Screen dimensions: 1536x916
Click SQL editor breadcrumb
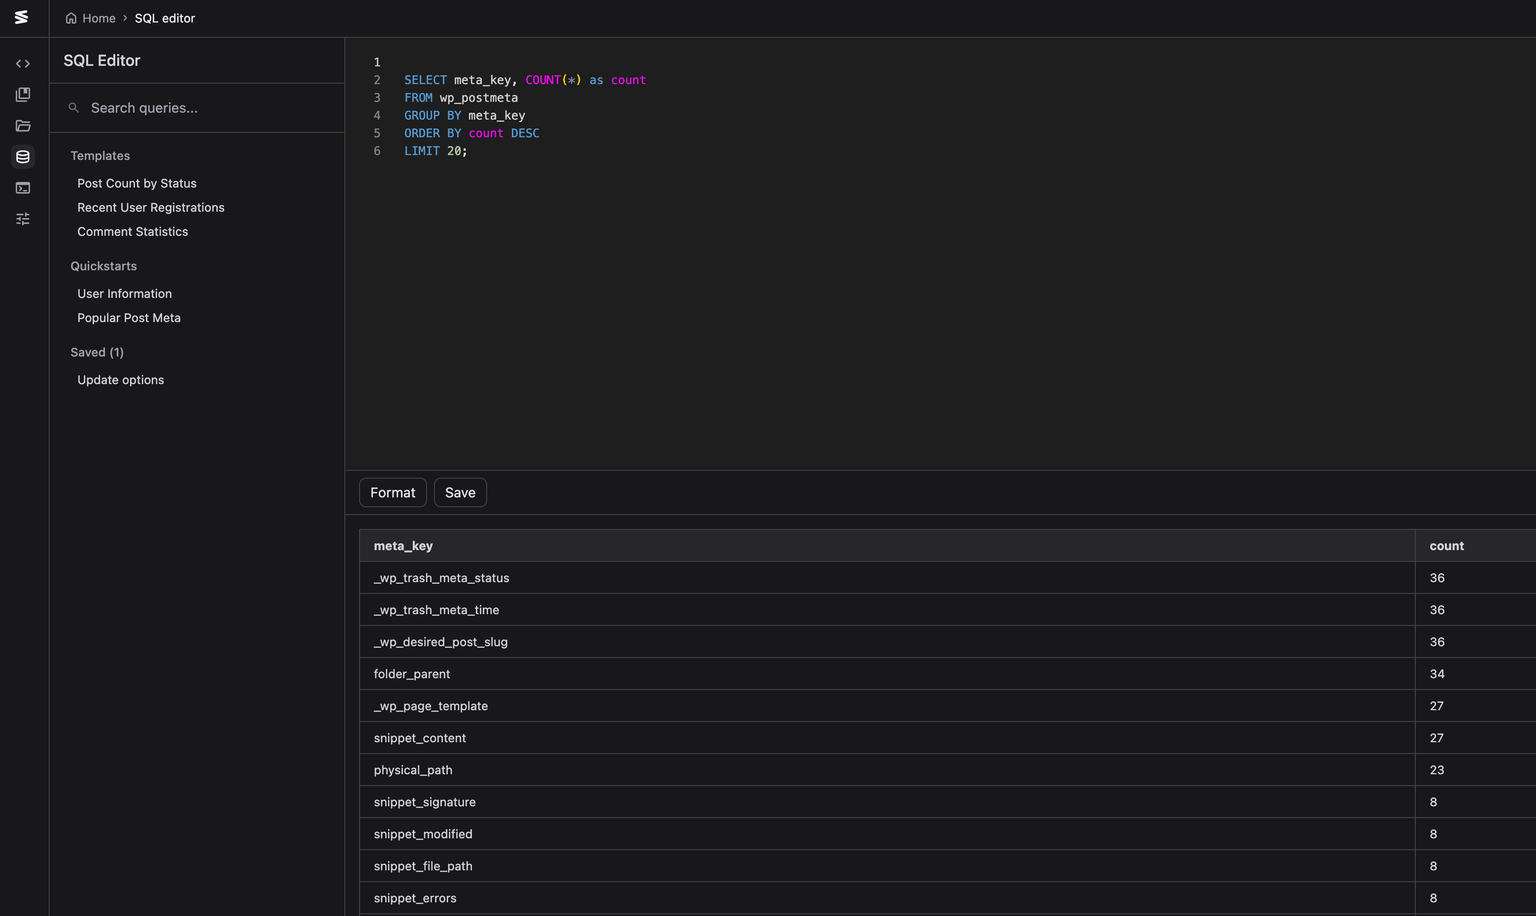click(165, 18)
